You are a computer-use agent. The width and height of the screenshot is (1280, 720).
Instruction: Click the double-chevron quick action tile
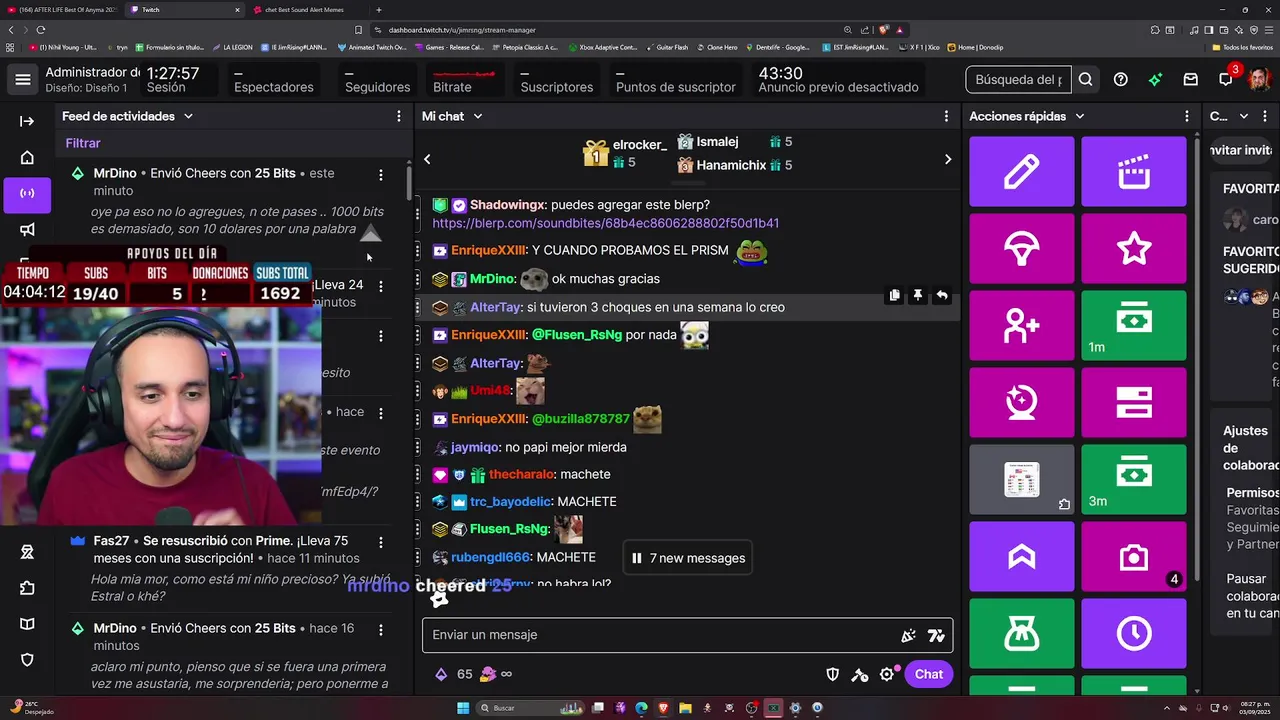(x=1021, y=557)
